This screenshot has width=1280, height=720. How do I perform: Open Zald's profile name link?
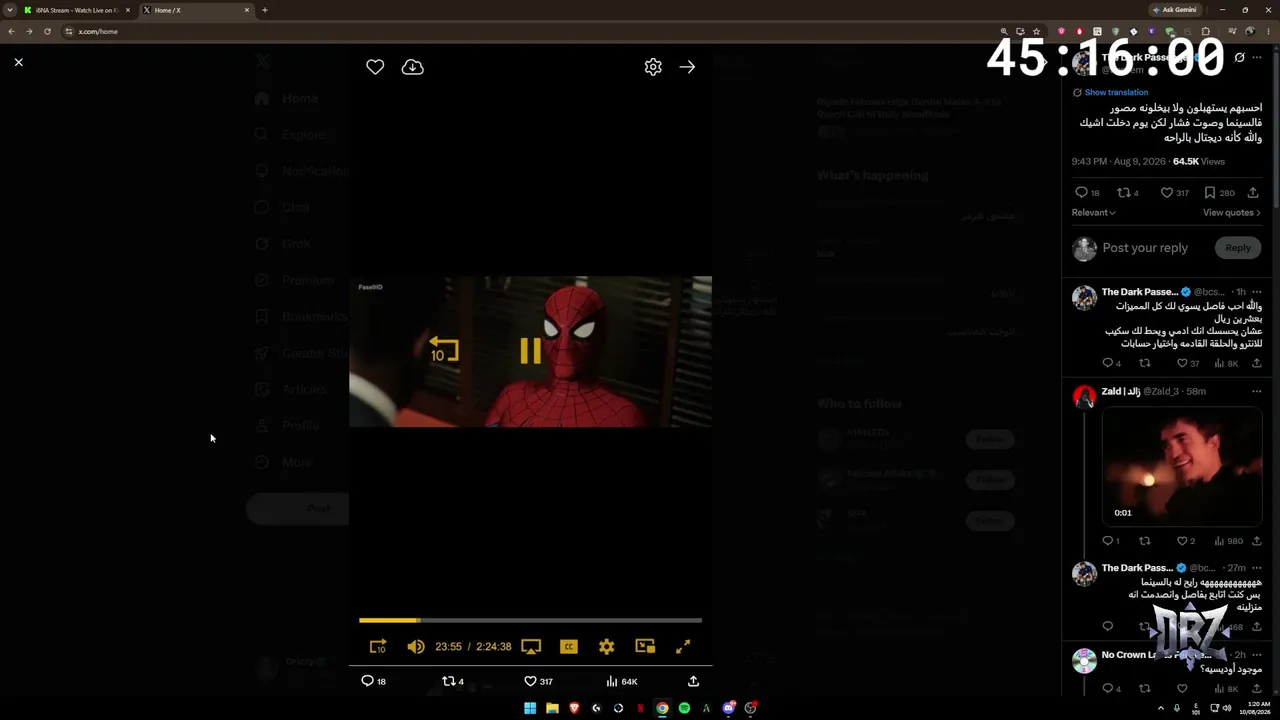(1121, 391)
